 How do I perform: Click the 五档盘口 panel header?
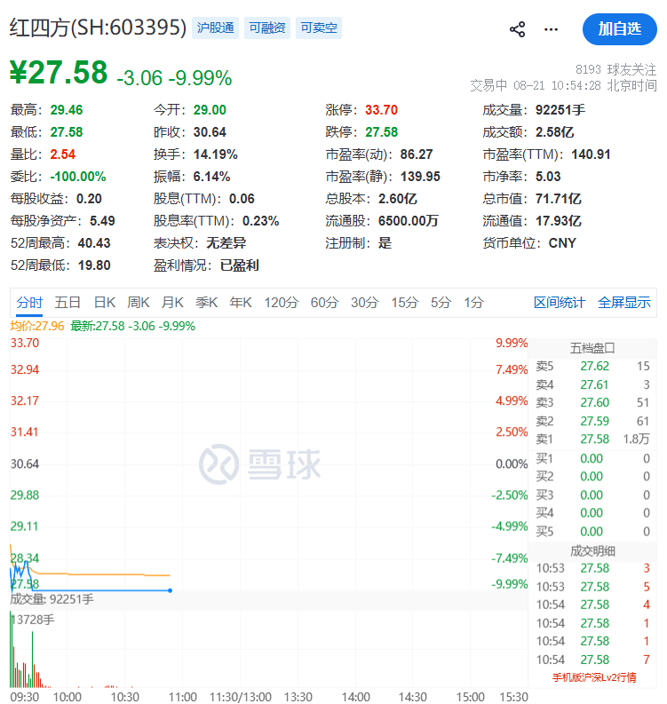pyautogui.click(x=592, y=348)
